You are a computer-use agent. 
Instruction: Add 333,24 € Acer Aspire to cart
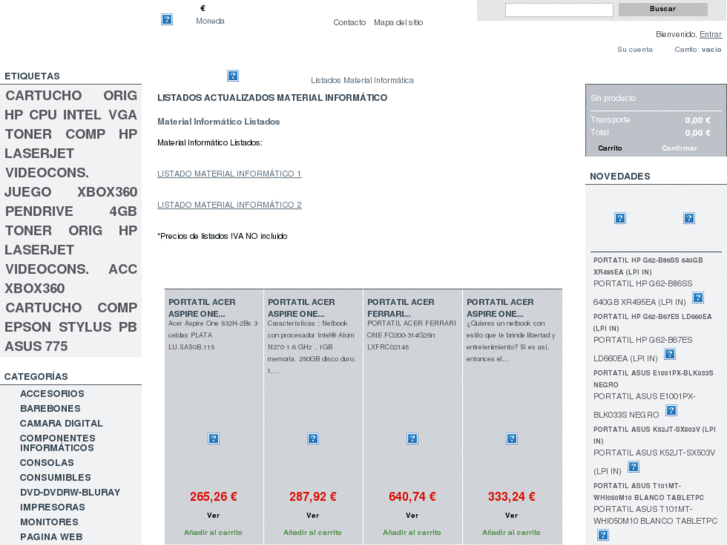[x=511, y=532]
